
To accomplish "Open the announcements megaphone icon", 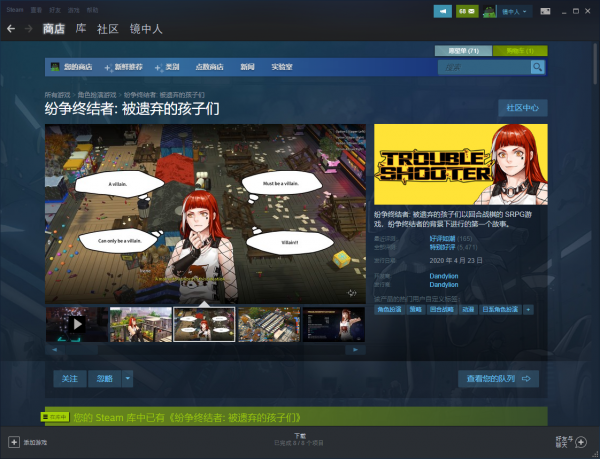I will 443,11.
